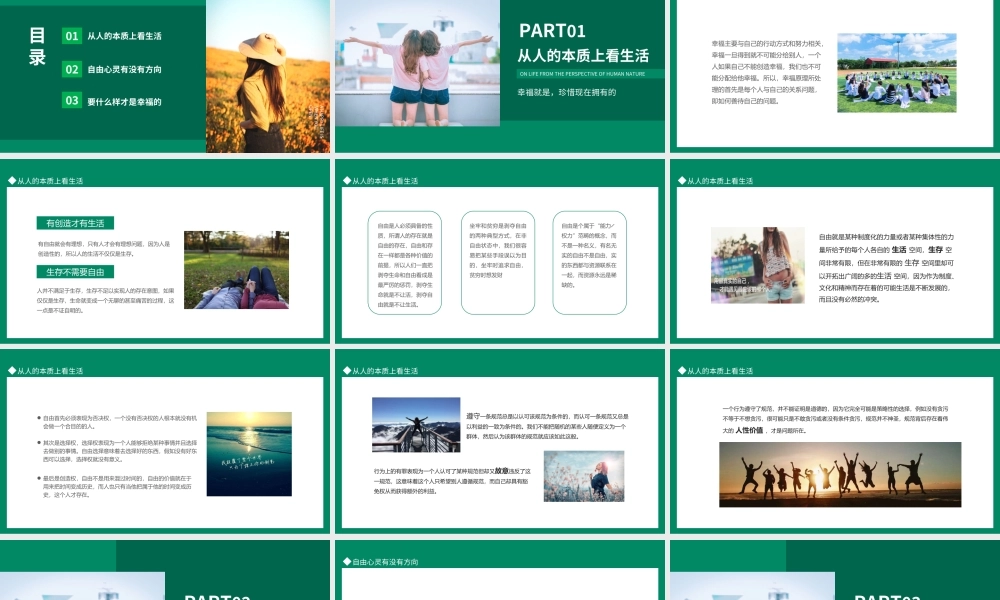
Task: Click the 目录 title on the contents slide
Action: (x=37, y=47)
